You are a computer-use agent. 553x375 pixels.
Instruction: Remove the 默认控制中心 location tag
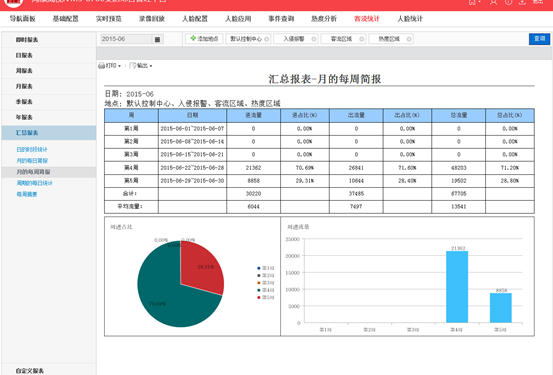click(x=266, y=39)
